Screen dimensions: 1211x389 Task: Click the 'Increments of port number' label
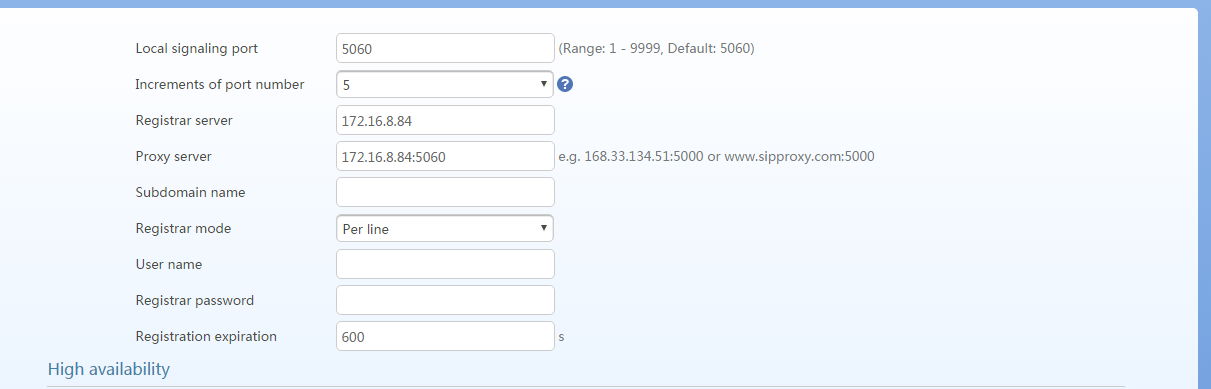[220, 84]
